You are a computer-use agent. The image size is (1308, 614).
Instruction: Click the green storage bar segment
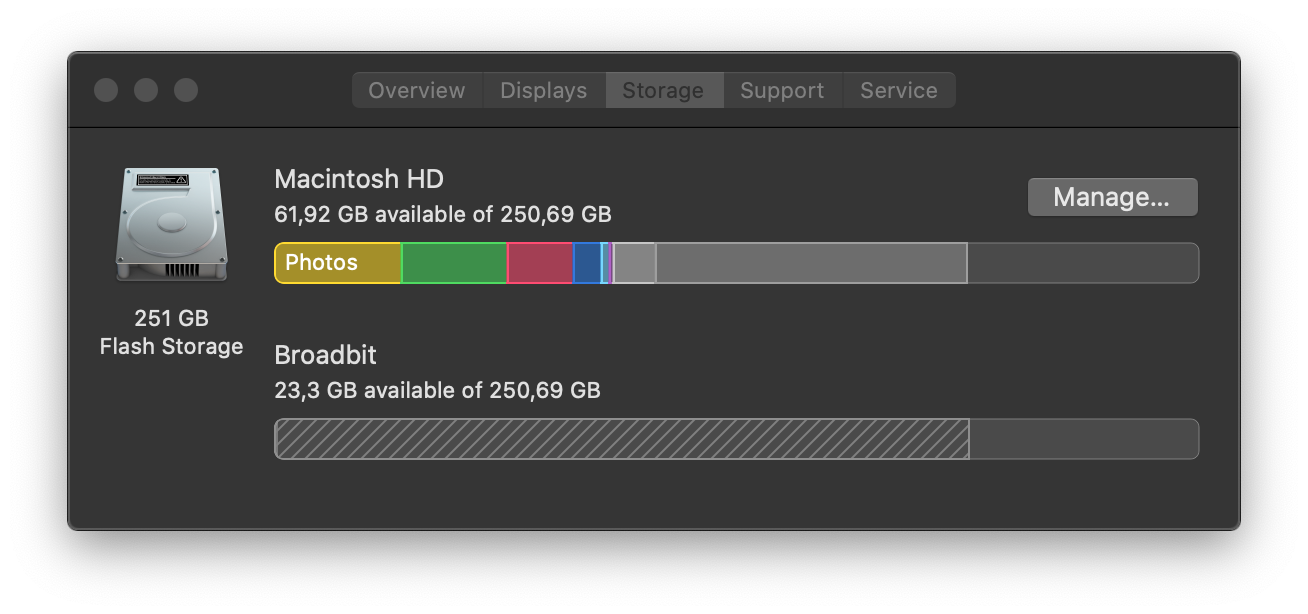[454, 263]
